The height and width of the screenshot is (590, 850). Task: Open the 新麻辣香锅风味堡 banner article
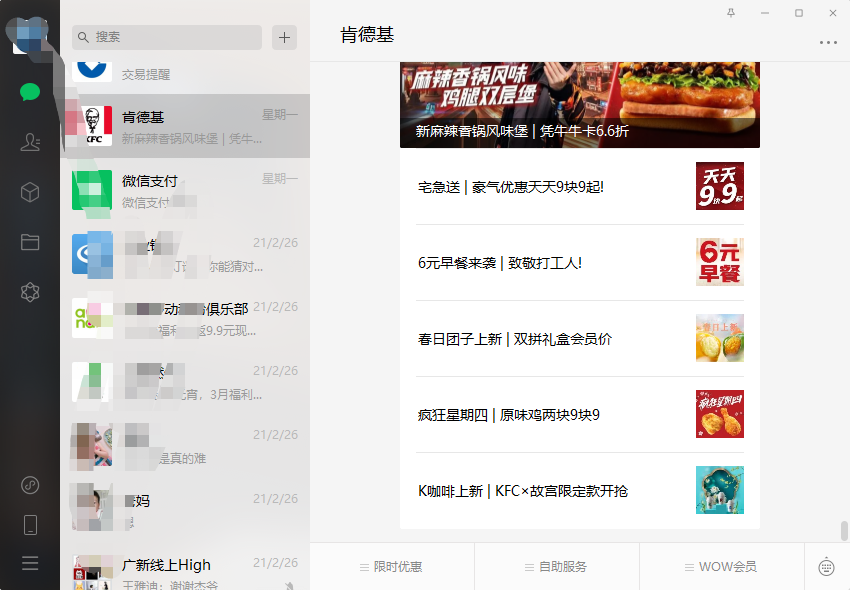point(579,105)
